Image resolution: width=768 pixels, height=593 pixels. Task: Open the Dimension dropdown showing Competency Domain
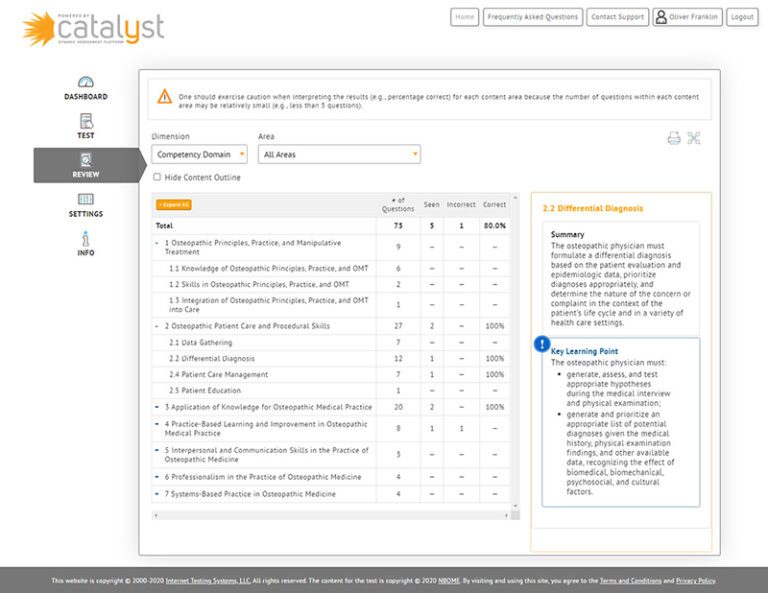click(x=200, y=154)
